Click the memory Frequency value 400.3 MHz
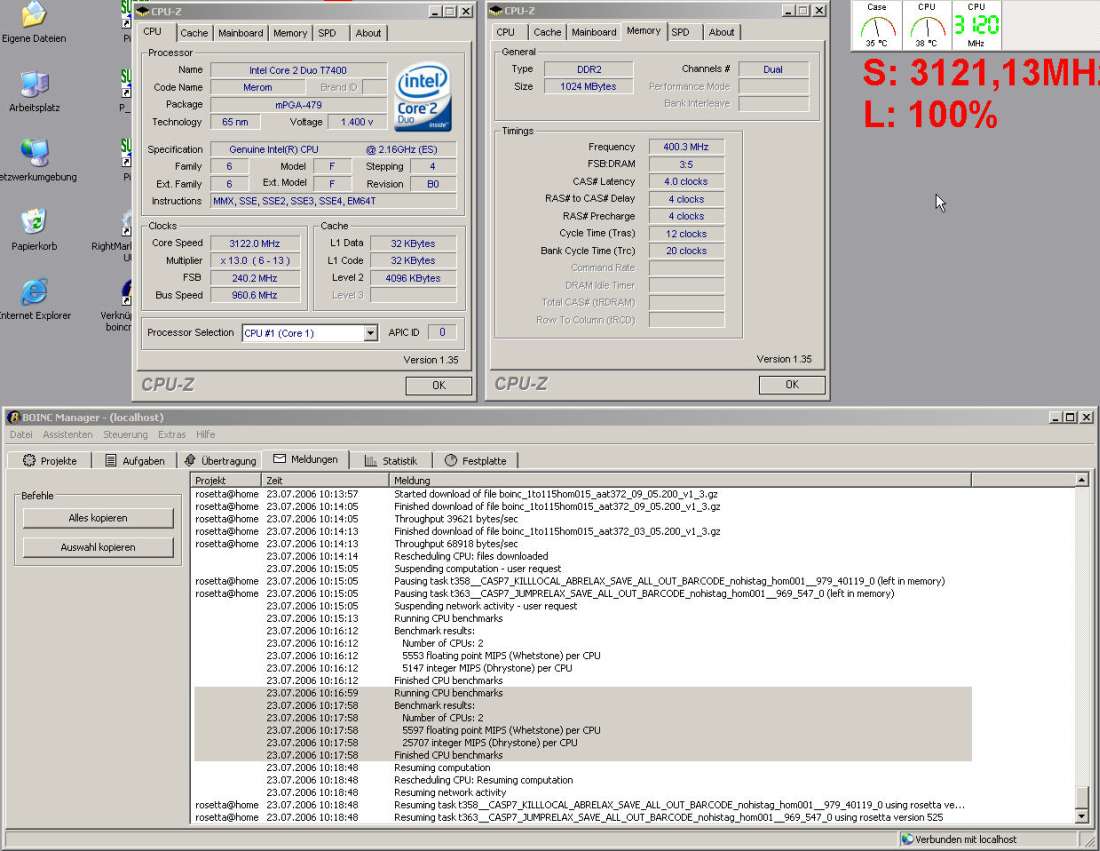Image resolution: width=1100 pixels, height=851 pixels. tap(686, 147)
